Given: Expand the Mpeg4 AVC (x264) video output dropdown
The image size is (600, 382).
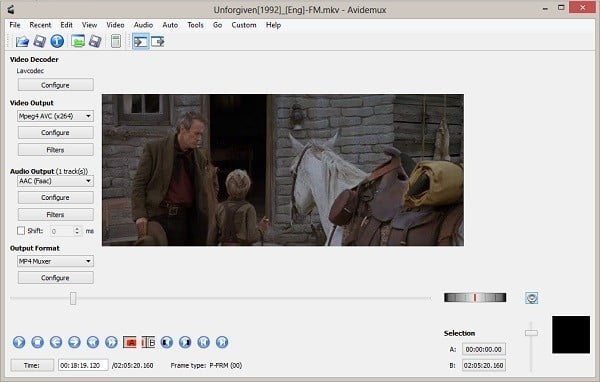Looking at the screenshot, I should [55, 116].
